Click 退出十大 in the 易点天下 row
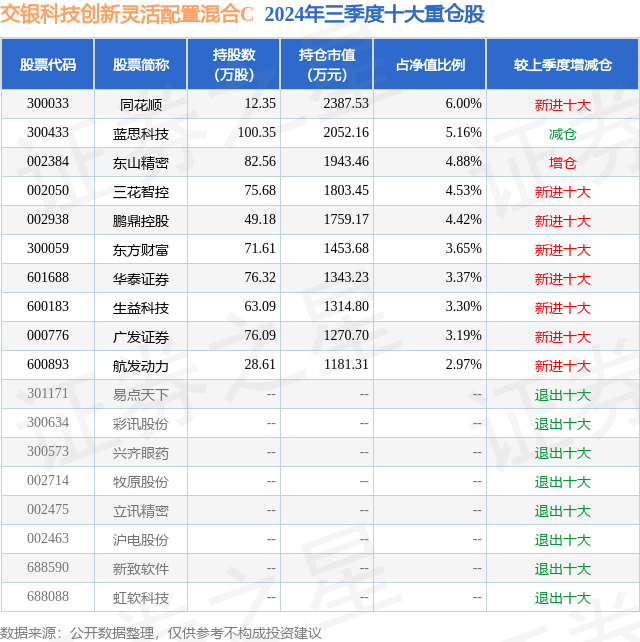The image size is (640, 642). click(563, 395)
